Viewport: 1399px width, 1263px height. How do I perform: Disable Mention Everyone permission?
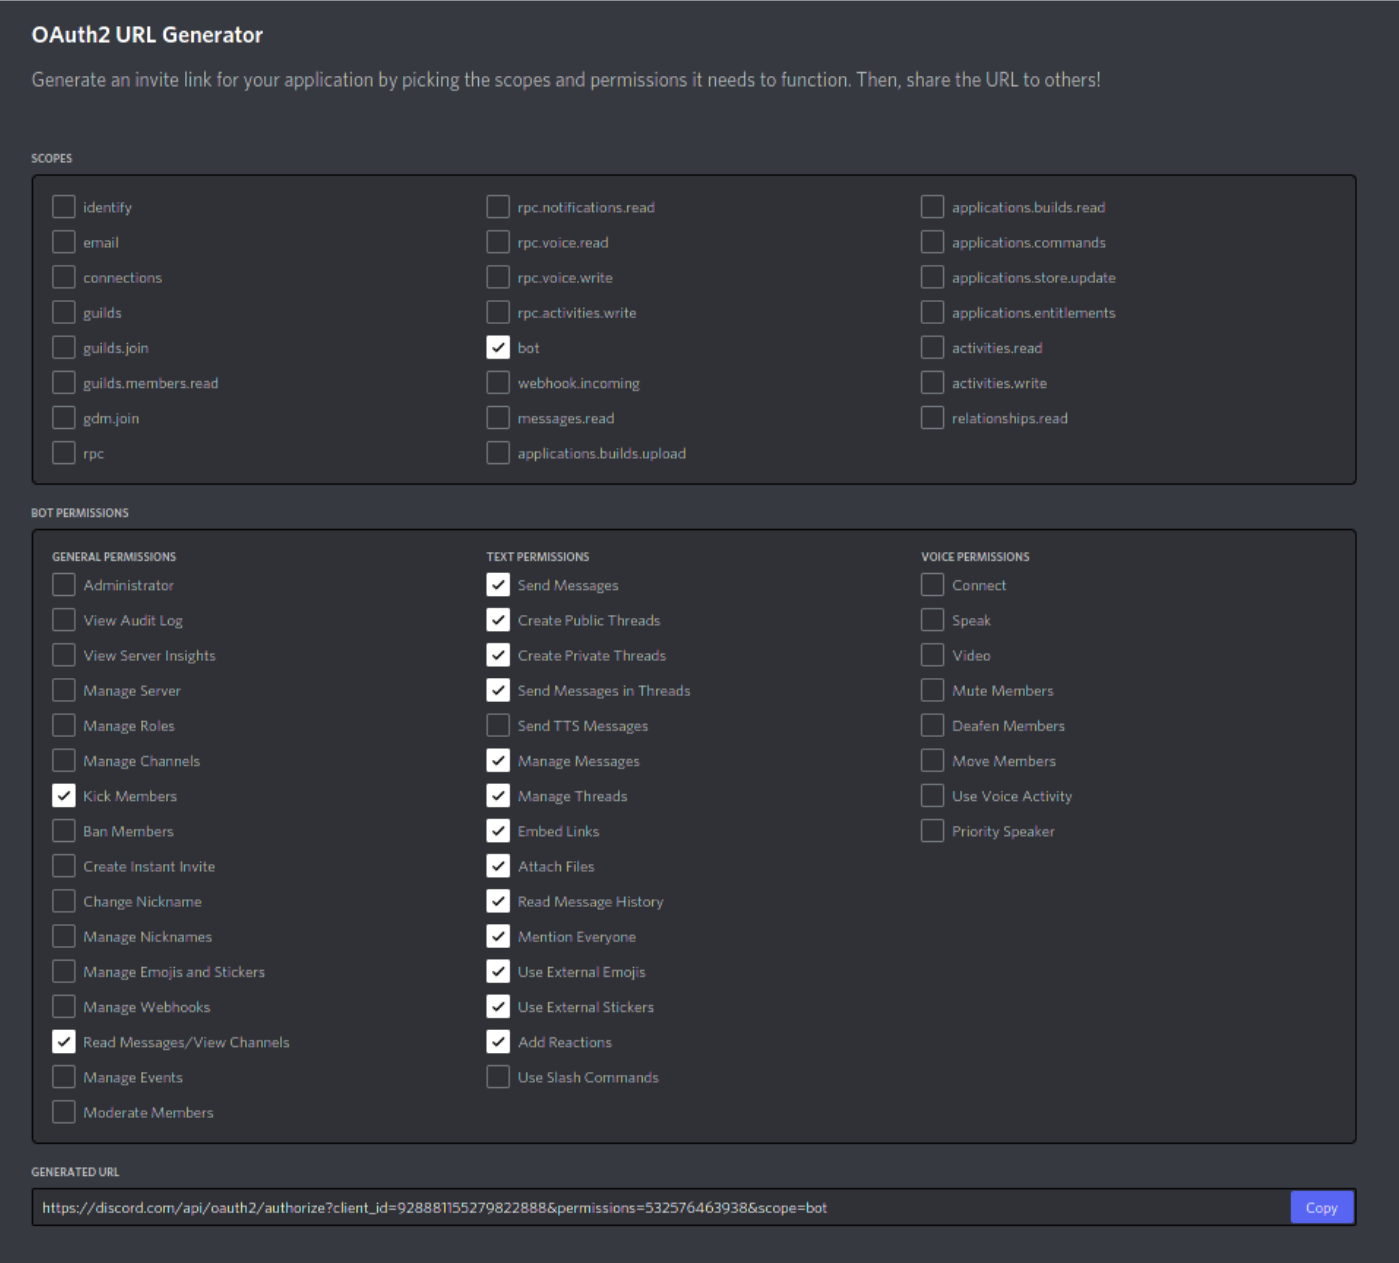coord(498,936)
